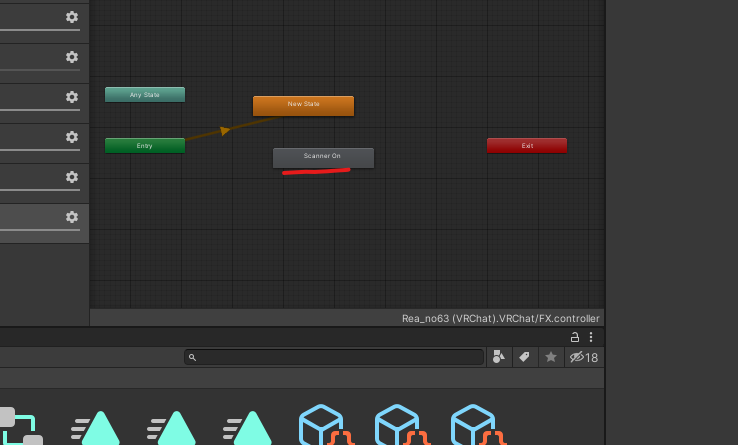Open Search by Label tag filter
The width and height of the screenshot is (738, 445).
tap(524, 357)
